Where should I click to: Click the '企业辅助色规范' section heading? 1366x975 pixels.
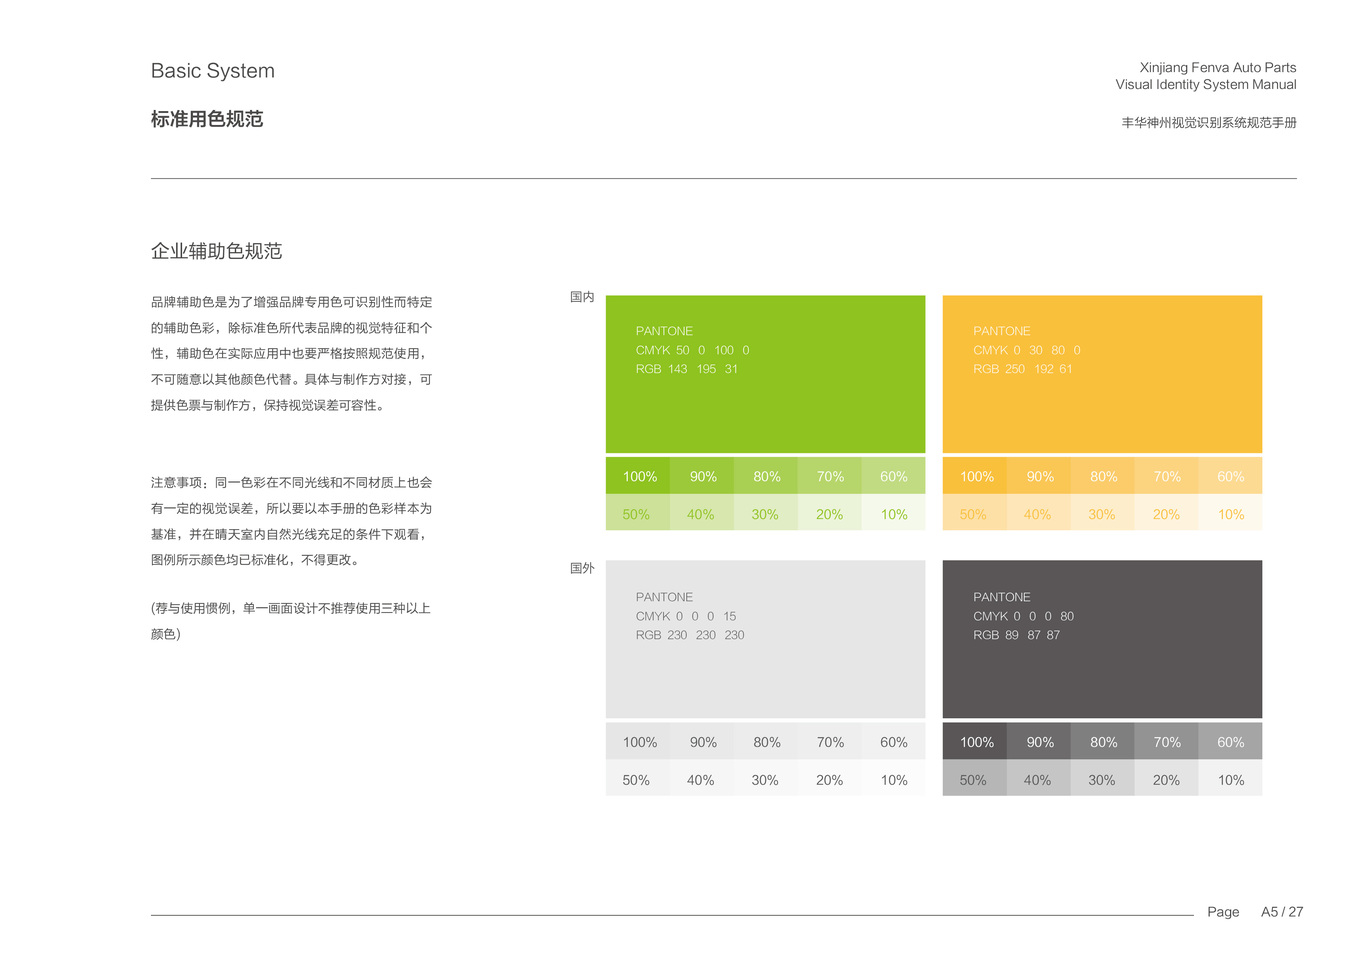coord(216,251)
